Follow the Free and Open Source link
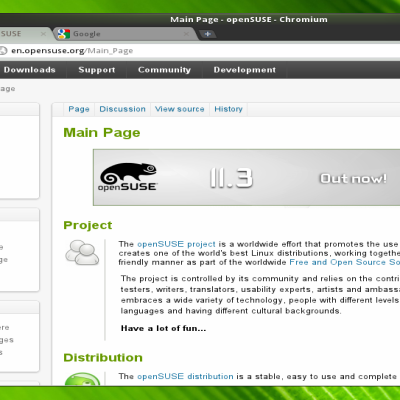The width and height of the screenshot is (400, 400). click(345, 262)
